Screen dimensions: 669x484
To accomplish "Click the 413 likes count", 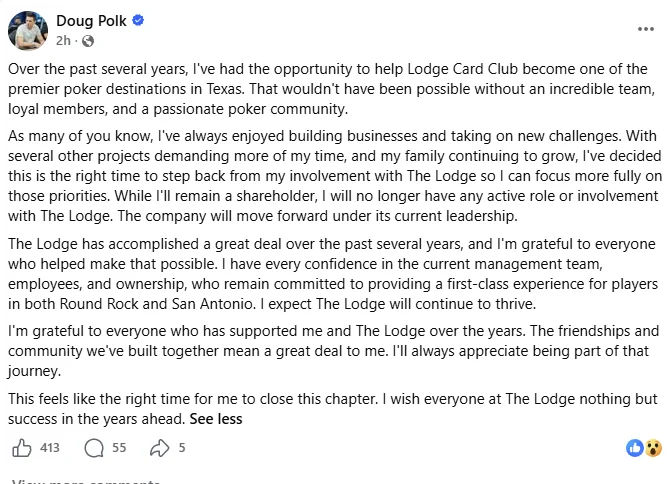I will [50, 447].
